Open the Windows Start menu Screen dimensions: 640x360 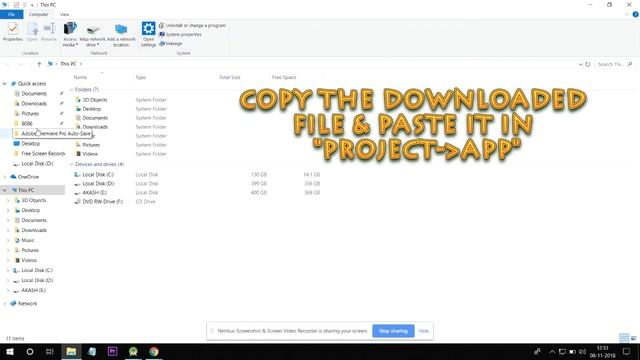(10, 351)
